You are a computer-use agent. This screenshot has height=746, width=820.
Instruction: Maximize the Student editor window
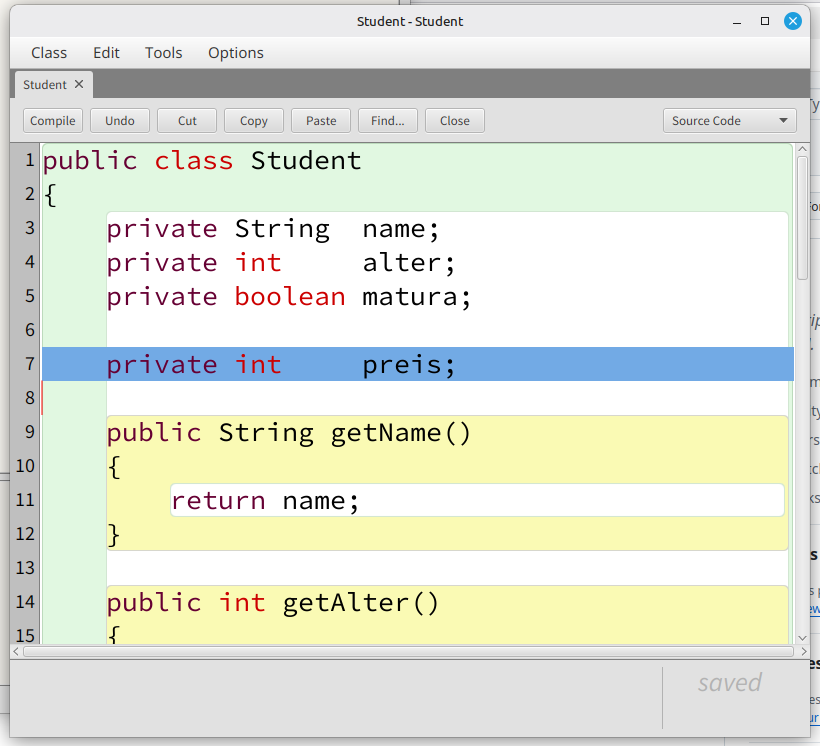(765, 21)
